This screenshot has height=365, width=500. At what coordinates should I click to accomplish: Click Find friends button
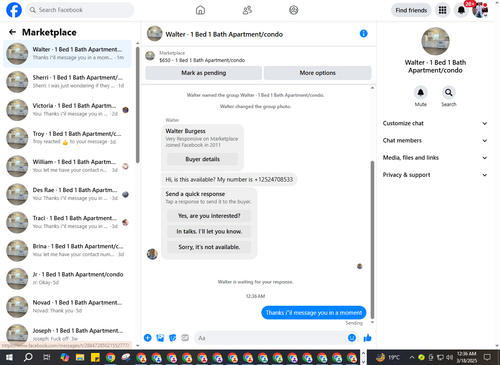click(411, 10)
